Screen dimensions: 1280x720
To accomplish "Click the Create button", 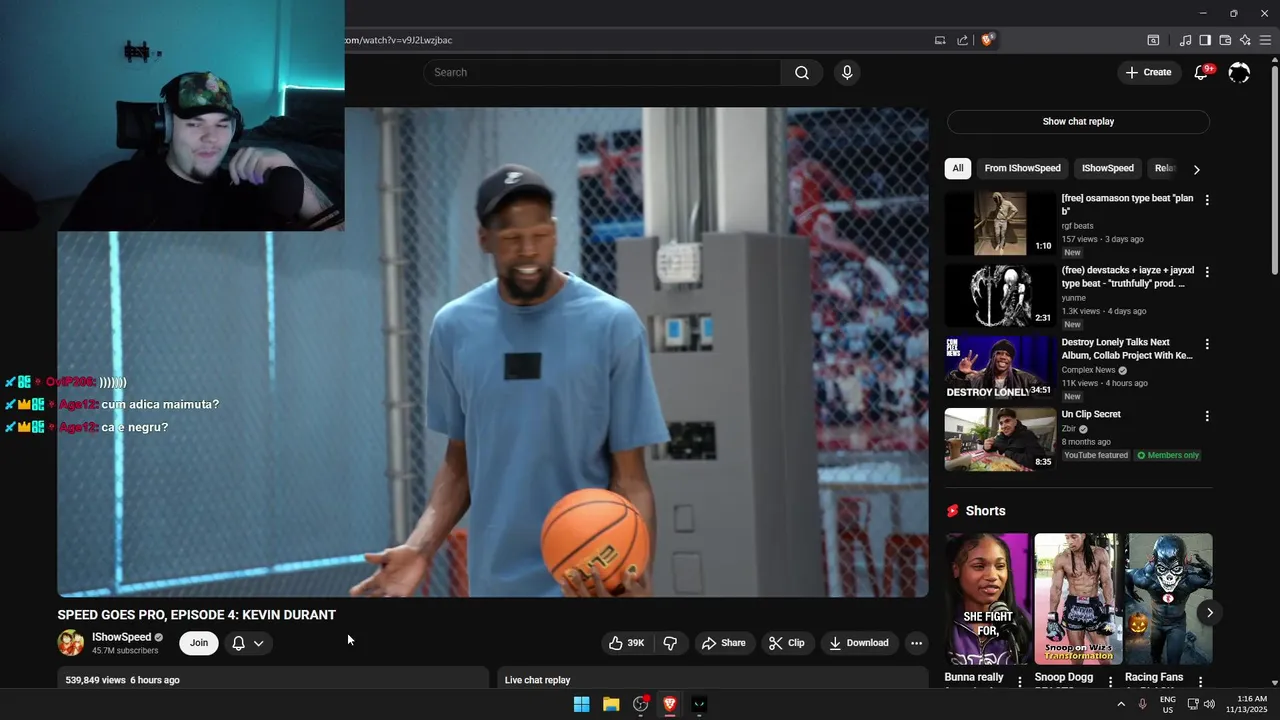I will tap(1148, 72).
